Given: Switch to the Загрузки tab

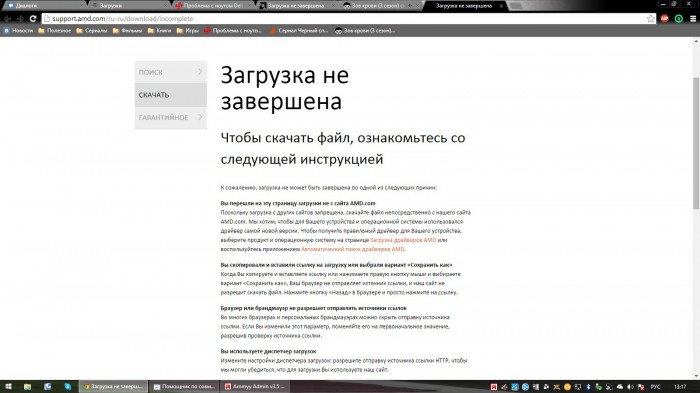Looking at the screenshot, I should tap(129, 6).
